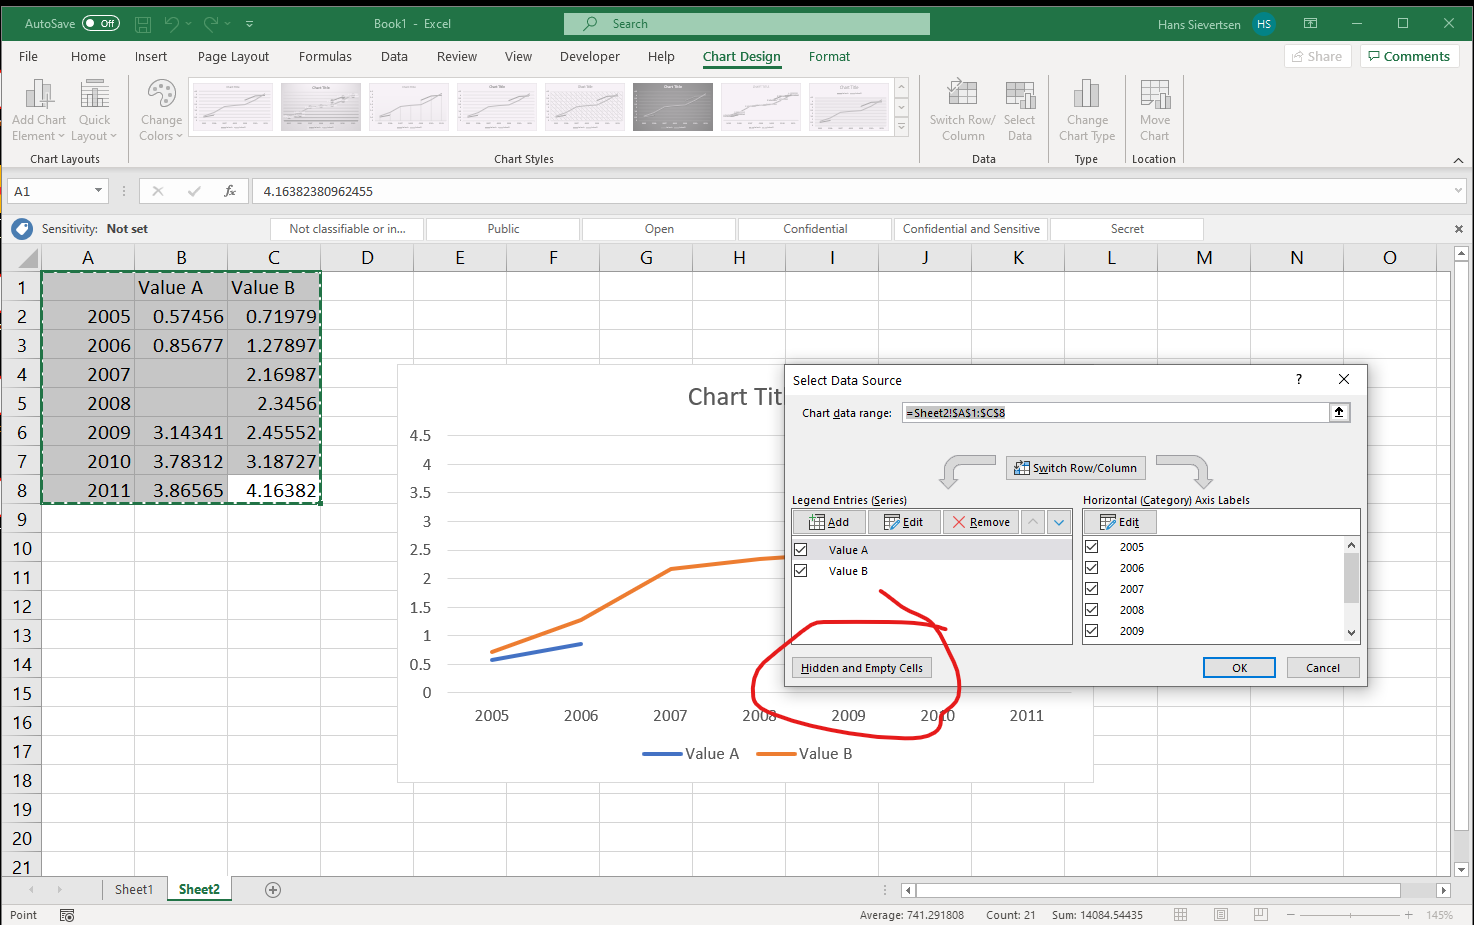Viewport: 1474px width, 925px height.
Task: Click the Move Down arrow for series
Action: pos(1059,522)
